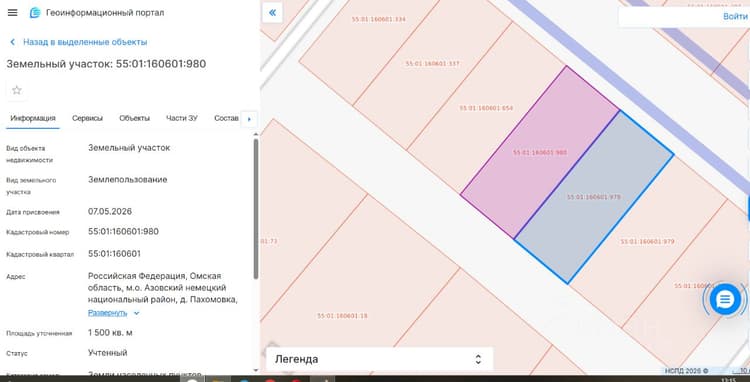
Task: Click the date value 07.05.2026
Action: coord(110,211)
